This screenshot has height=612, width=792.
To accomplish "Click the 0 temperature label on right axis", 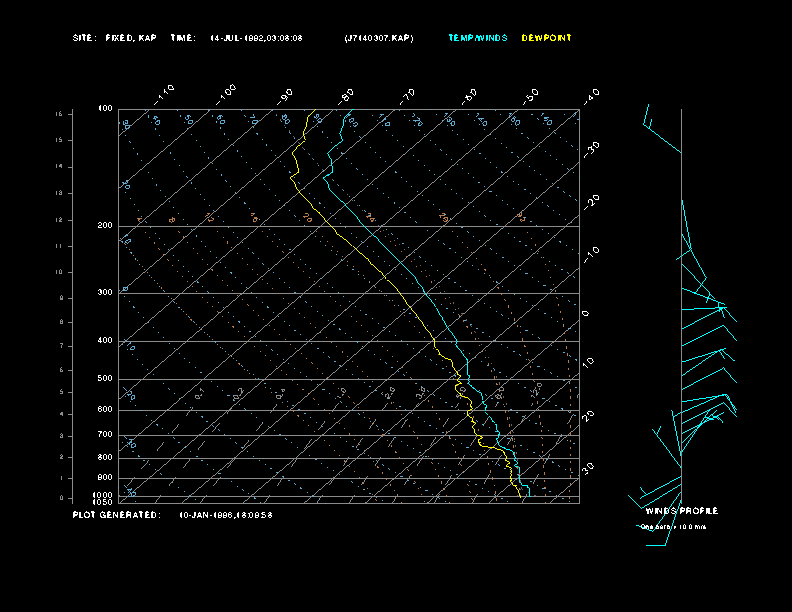I will (586, 313).
